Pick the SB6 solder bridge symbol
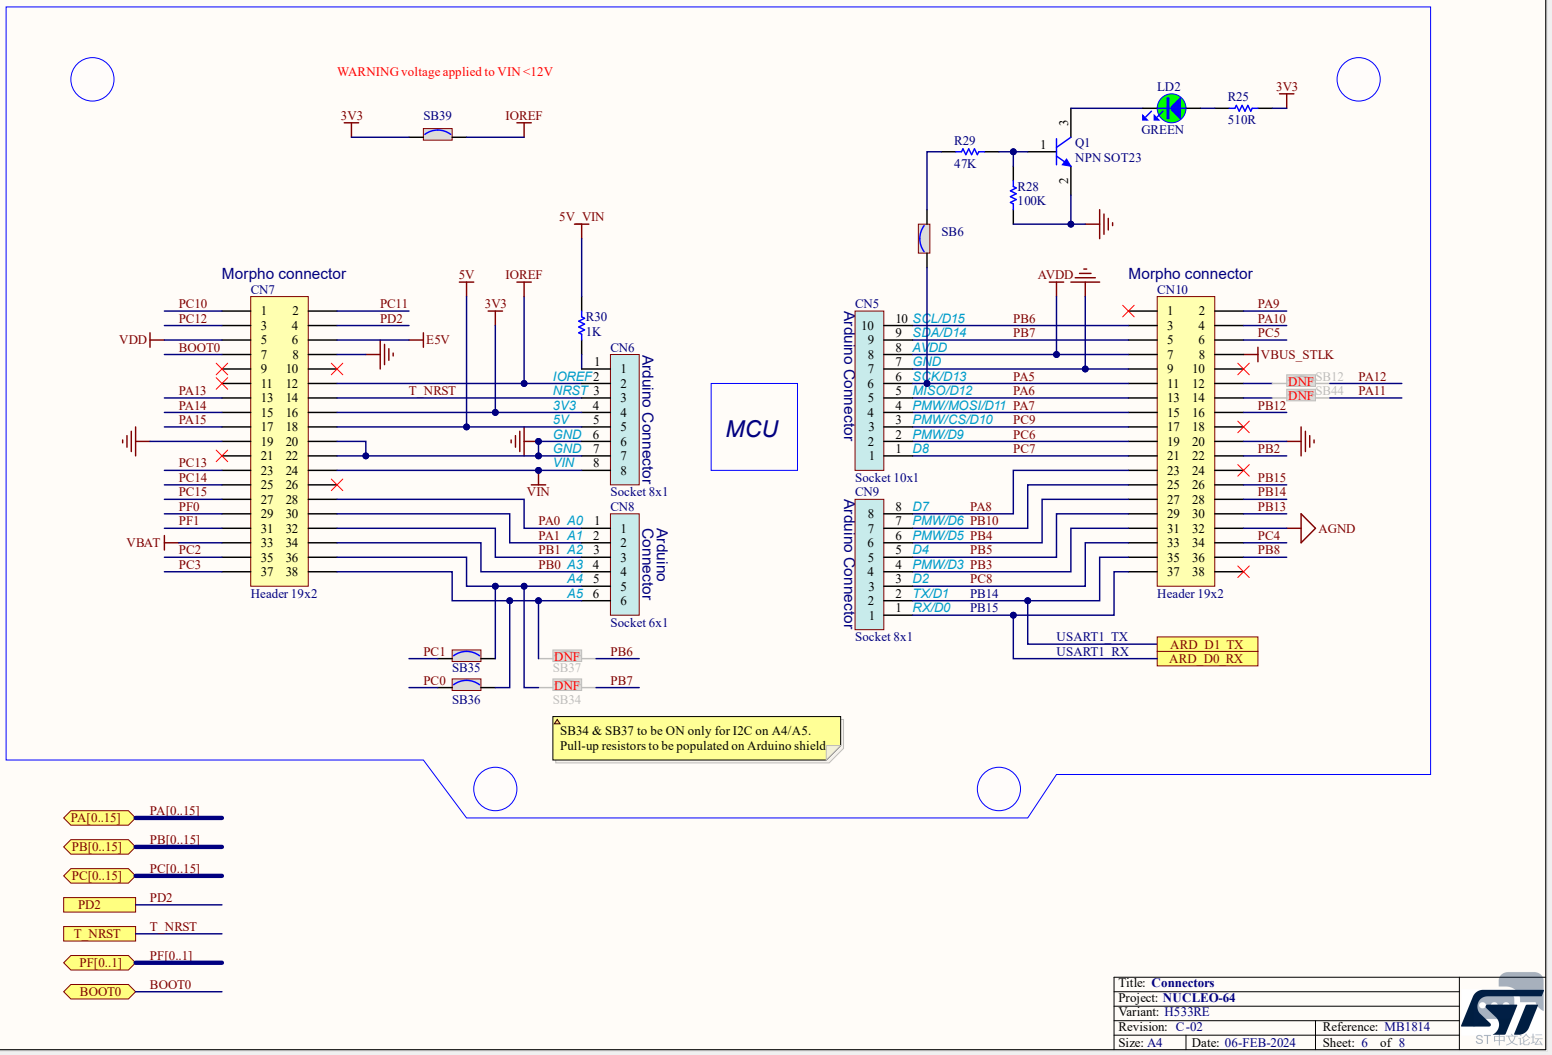 tap(924, 238)
